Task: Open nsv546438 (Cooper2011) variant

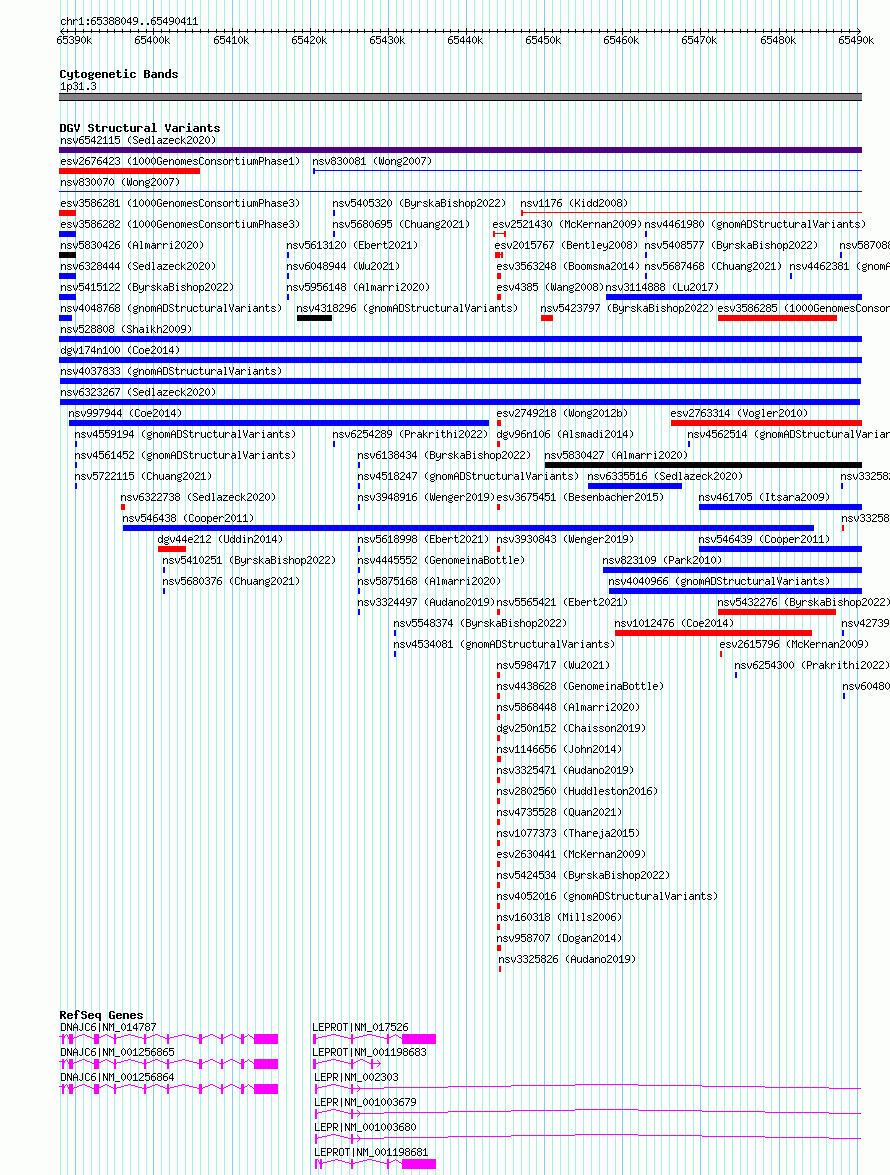Action: coord(188,518)
